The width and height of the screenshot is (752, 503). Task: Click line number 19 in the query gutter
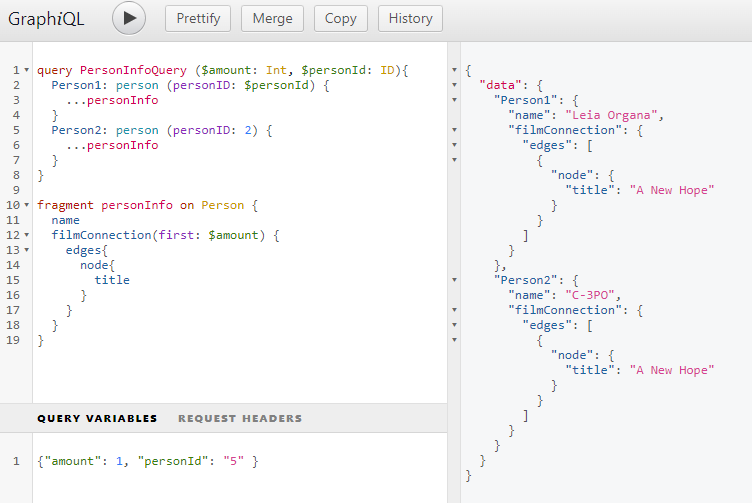[13, 340]
